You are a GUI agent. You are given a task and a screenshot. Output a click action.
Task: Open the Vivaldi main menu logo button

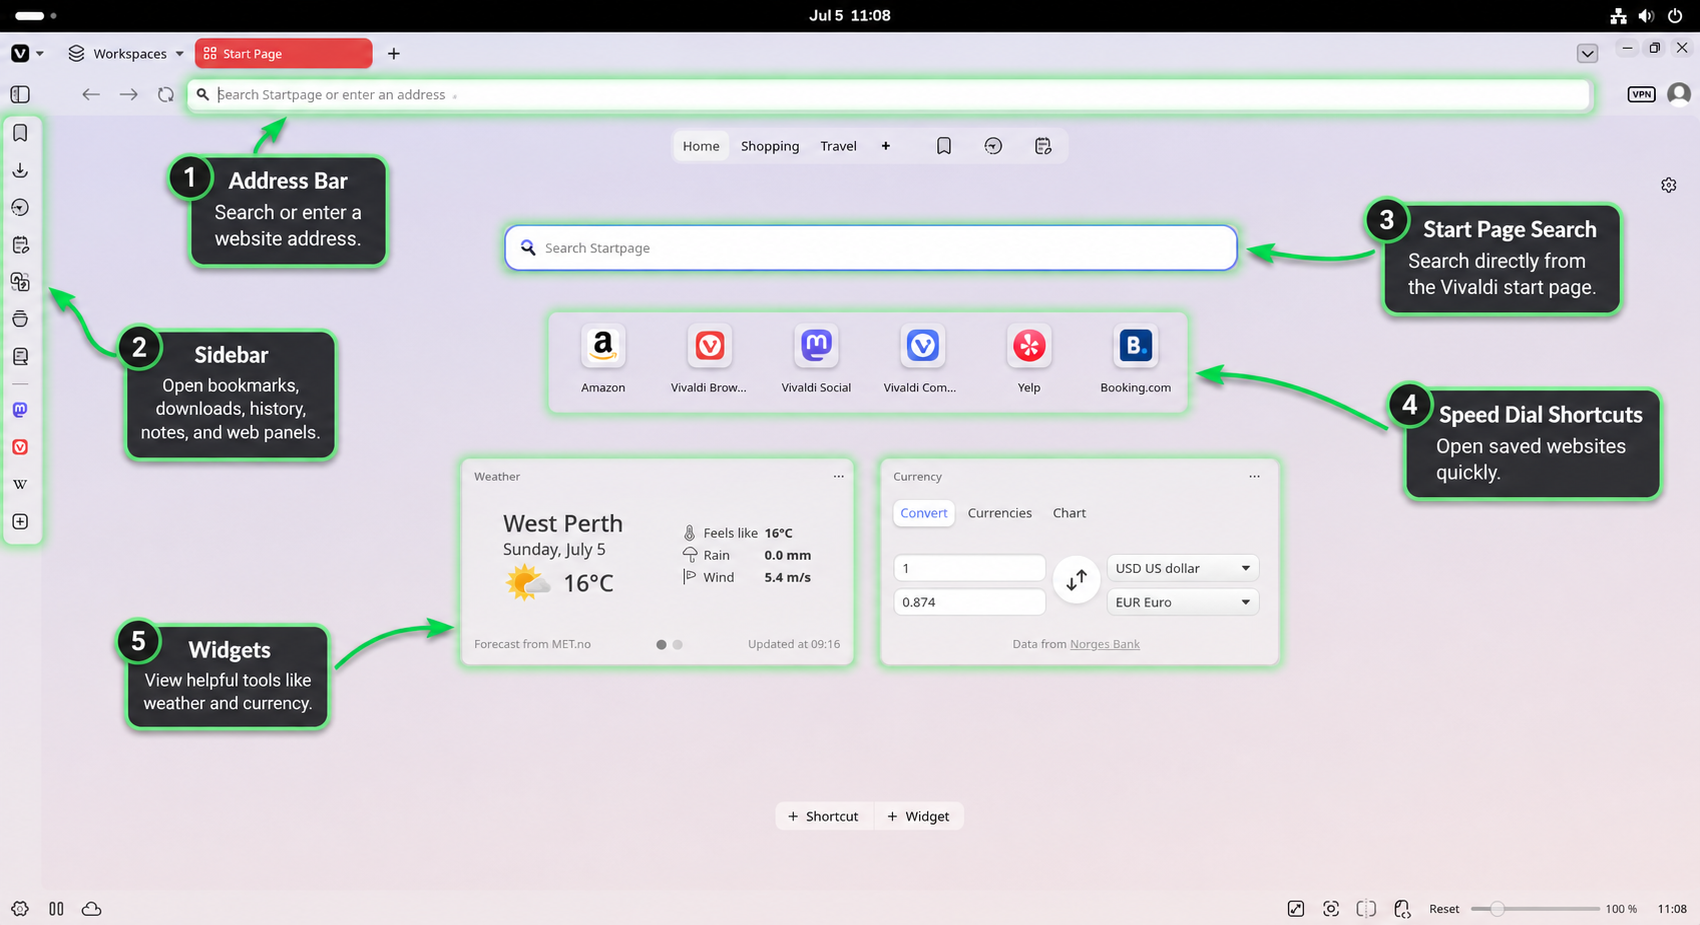pos(20,54)
